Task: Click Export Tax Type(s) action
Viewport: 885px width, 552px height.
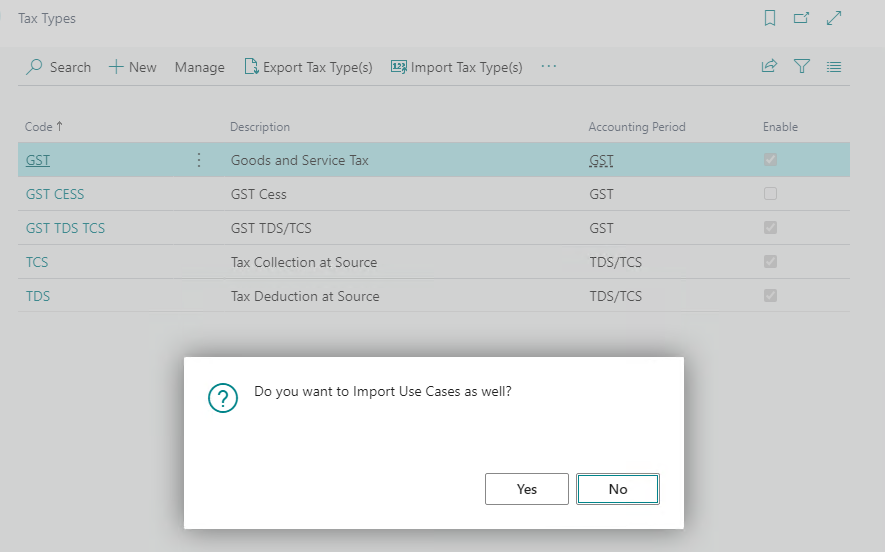Action: pyautogui.click(x=308, y=67)
